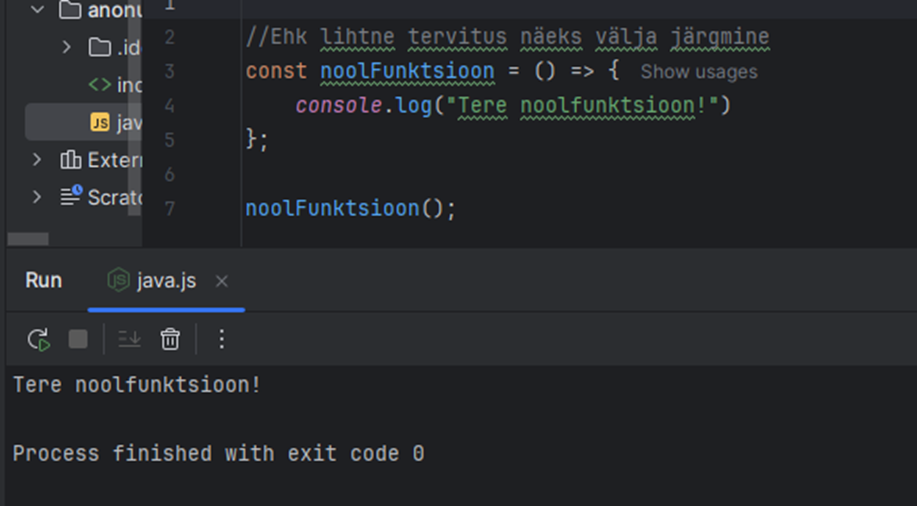Viewport: 917px width, 506px height.
Task: Select the Run tool window label
Action: [x=43, y=281]
